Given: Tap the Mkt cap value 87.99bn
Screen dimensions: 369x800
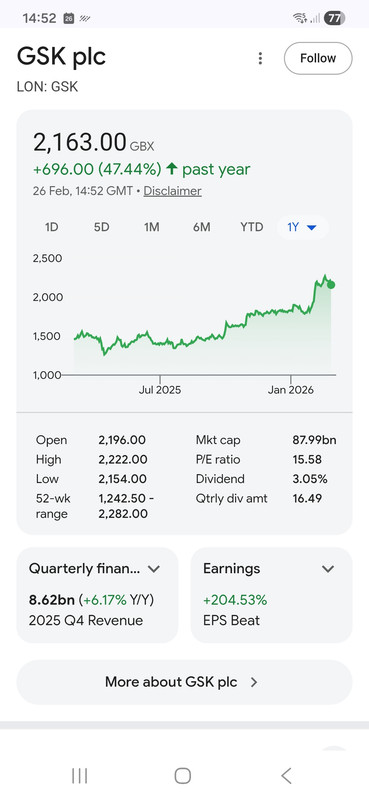Looking at the screenshot, I should (314, 440).
